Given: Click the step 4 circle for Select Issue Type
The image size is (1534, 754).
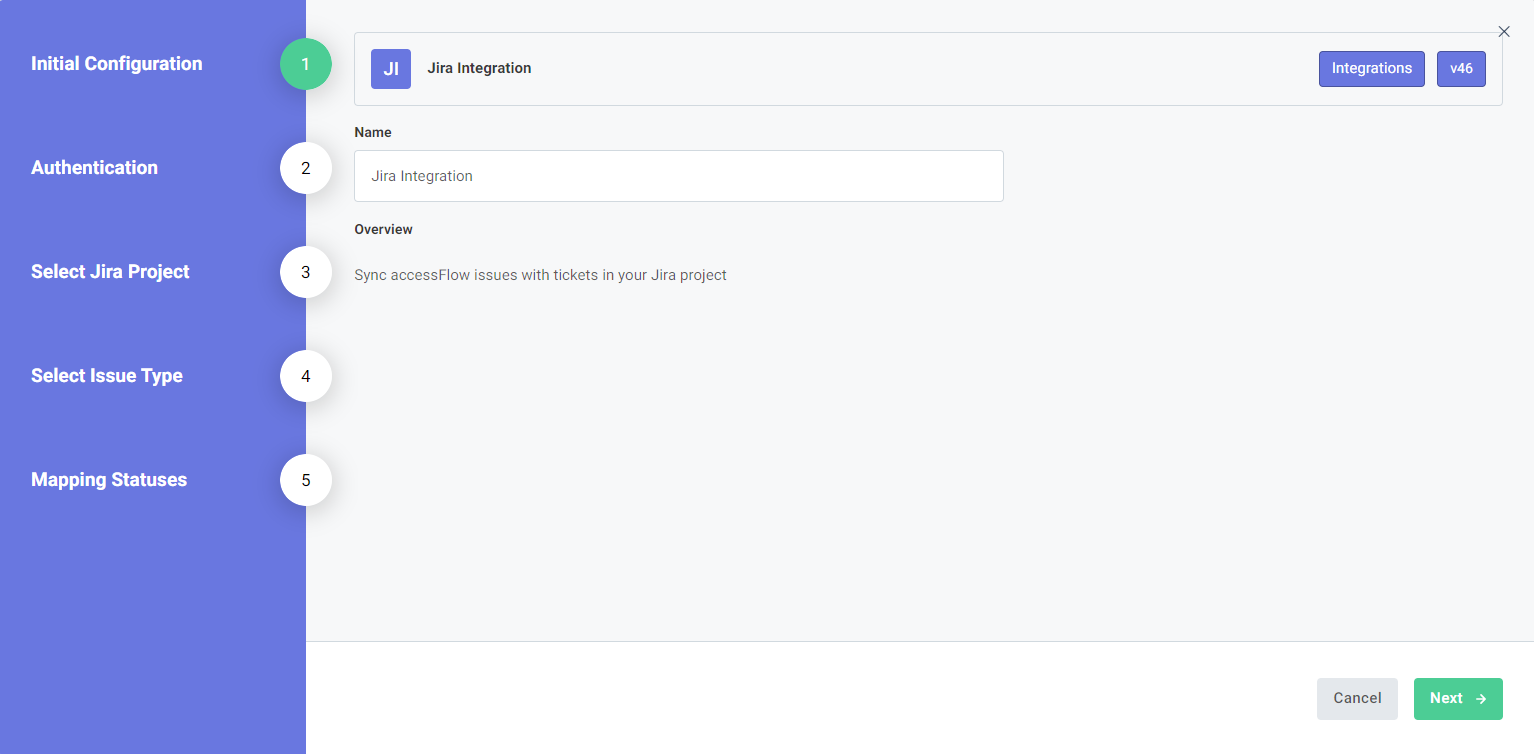Looking at the screenshot, I should coord(305,376).
